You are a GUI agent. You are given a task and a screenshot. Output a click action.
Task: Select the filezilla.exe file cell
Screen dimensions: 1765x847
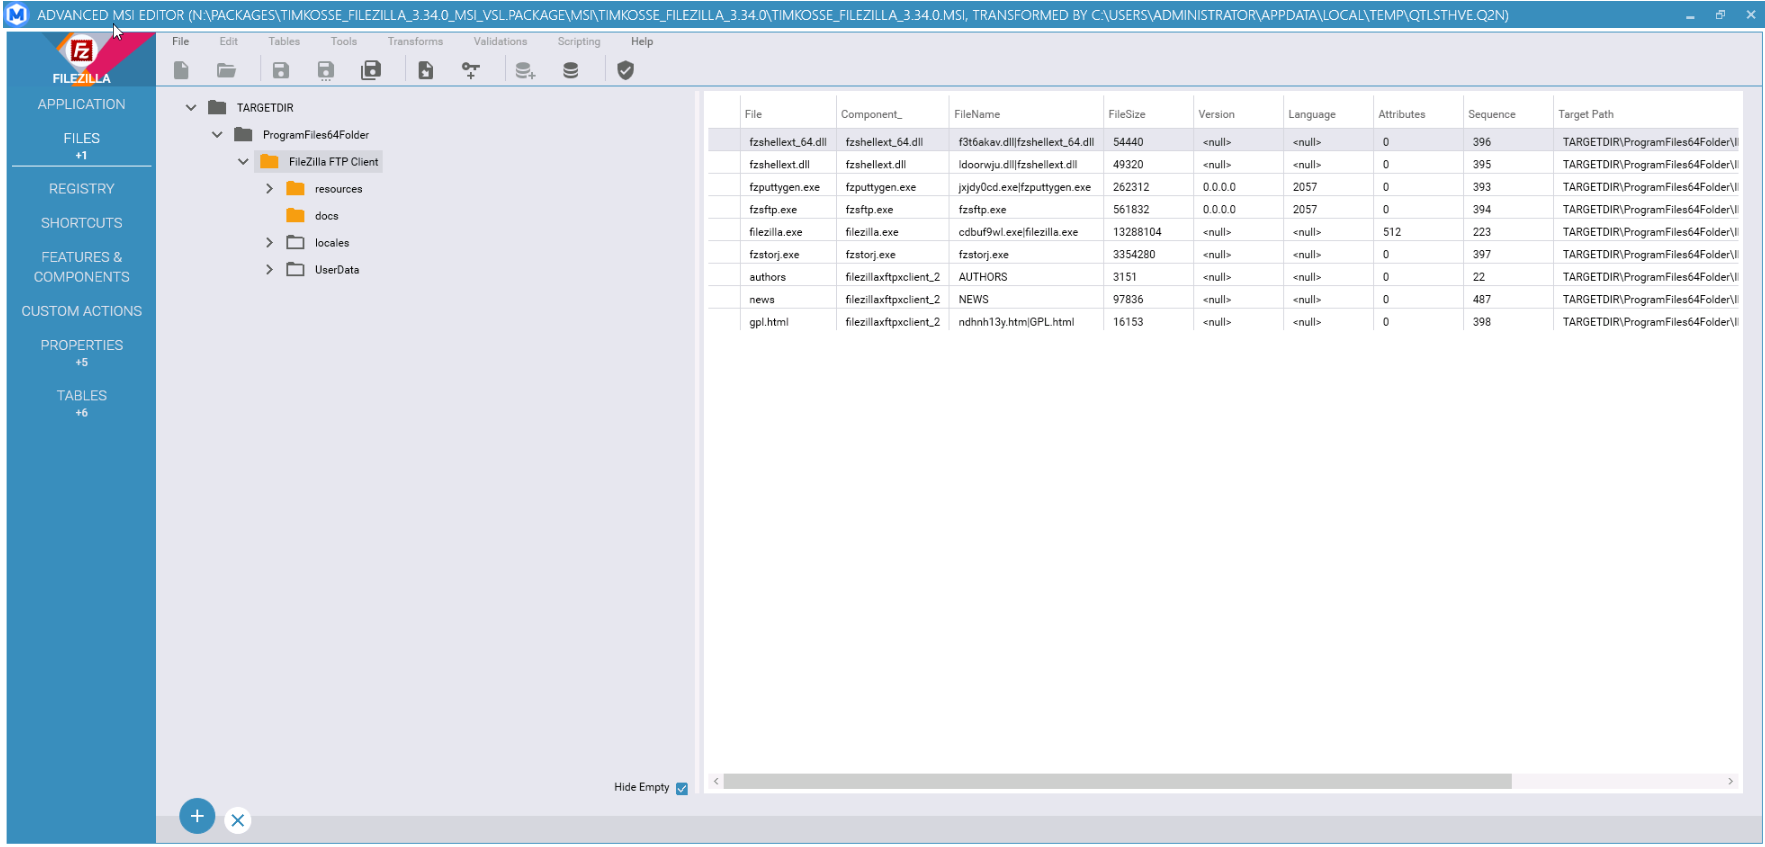pyautogui.click(x=788, y=232)
